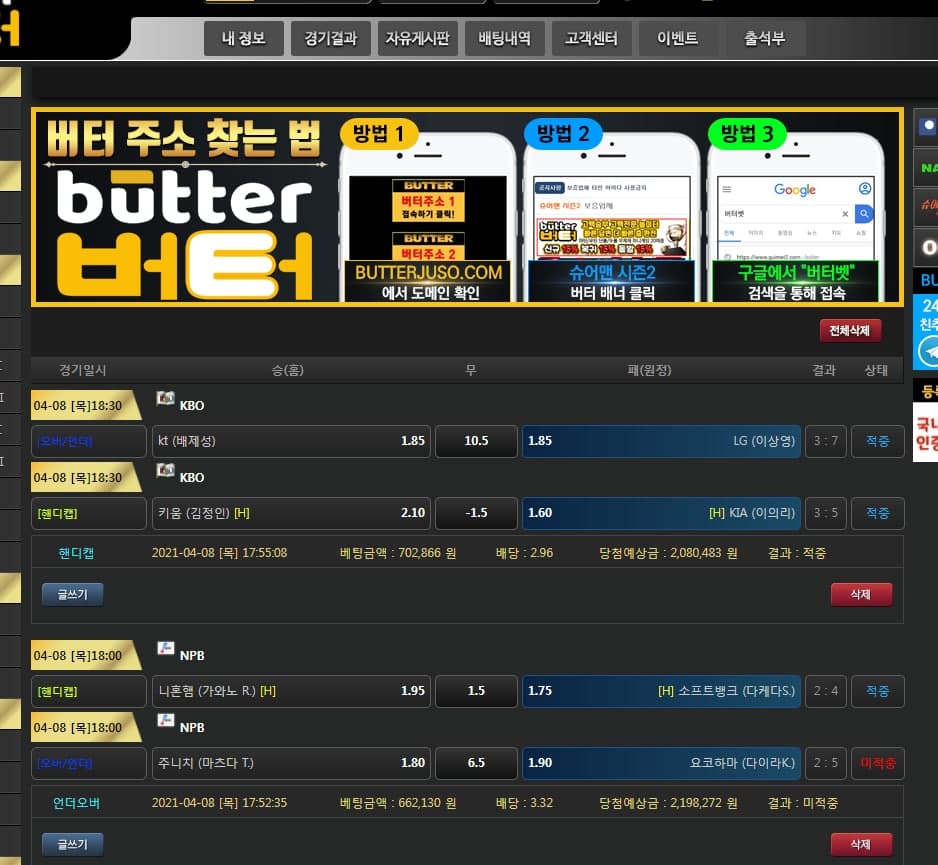
Task: Click the 10.5 over/under line in kt match
Action: 476,441
